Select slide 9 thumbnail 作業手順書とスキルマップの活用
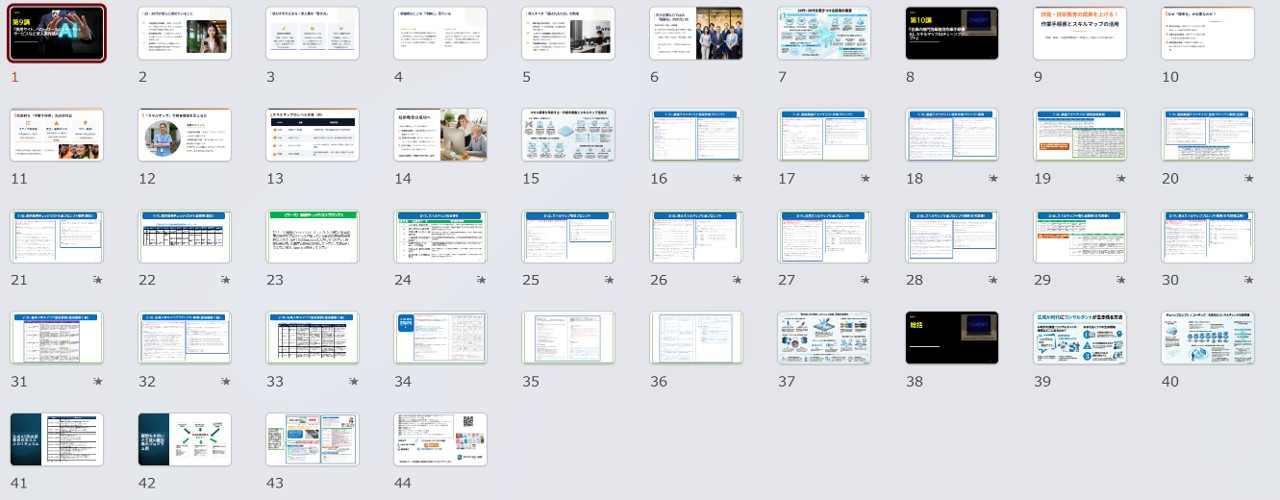The image size is (1280, 500). [x=1081, y=34]
